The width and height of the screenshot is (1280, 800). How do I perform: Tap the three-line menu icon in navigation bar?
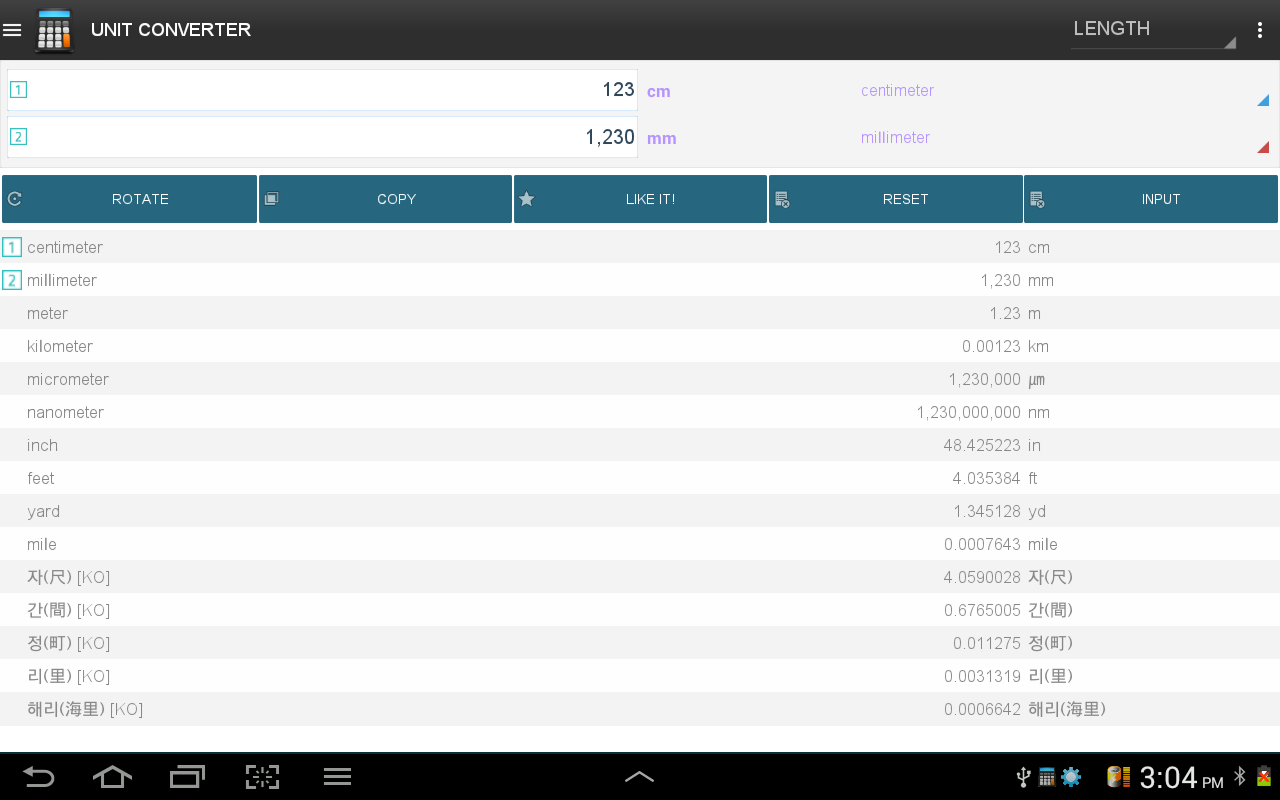(x=337, y=777)
